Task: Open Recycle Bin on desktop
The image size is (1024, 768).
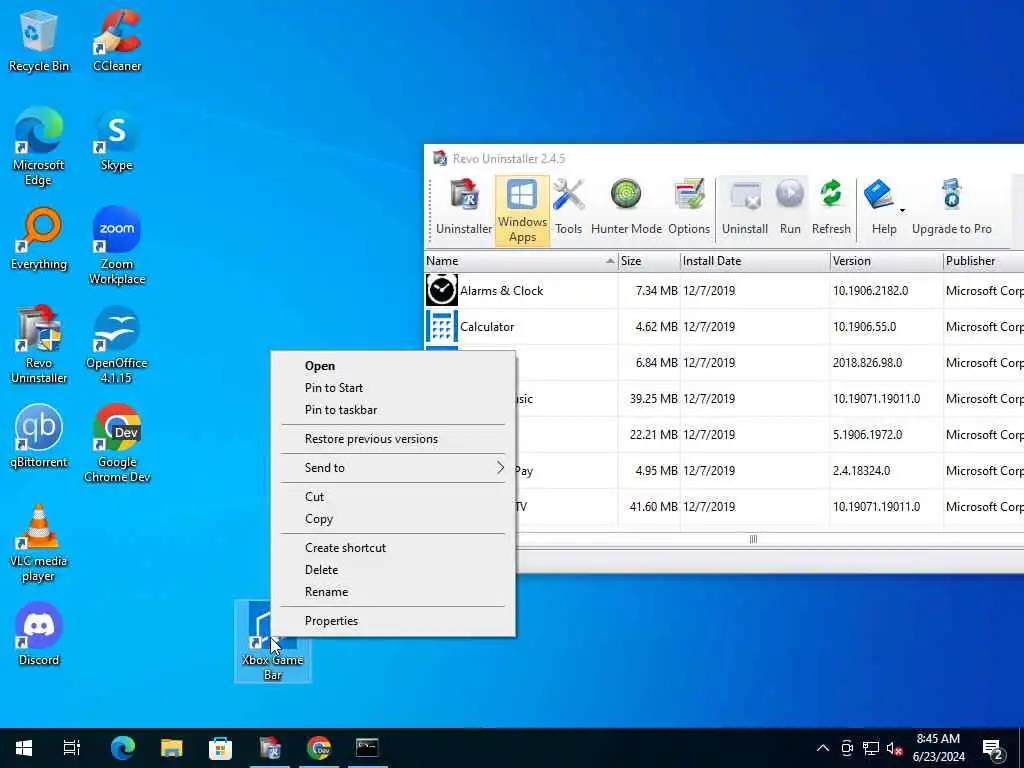Action: click(39, 41)
